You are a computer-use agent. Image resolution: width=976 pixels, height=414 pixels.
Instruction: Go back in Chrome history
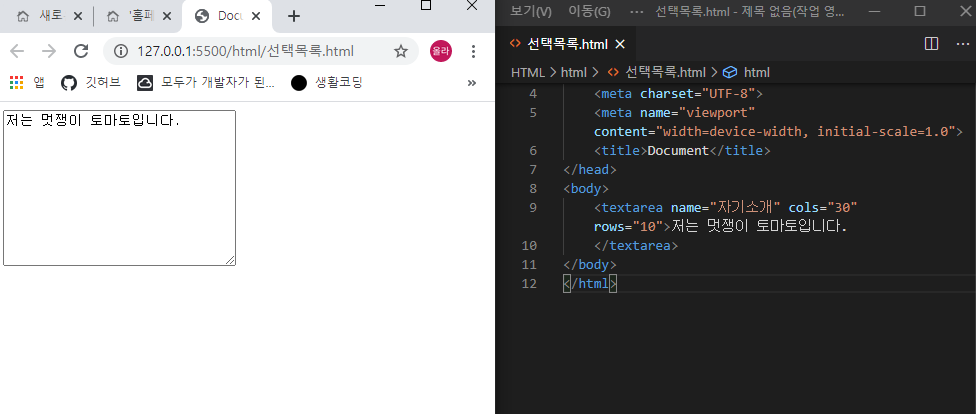[17, 51]
